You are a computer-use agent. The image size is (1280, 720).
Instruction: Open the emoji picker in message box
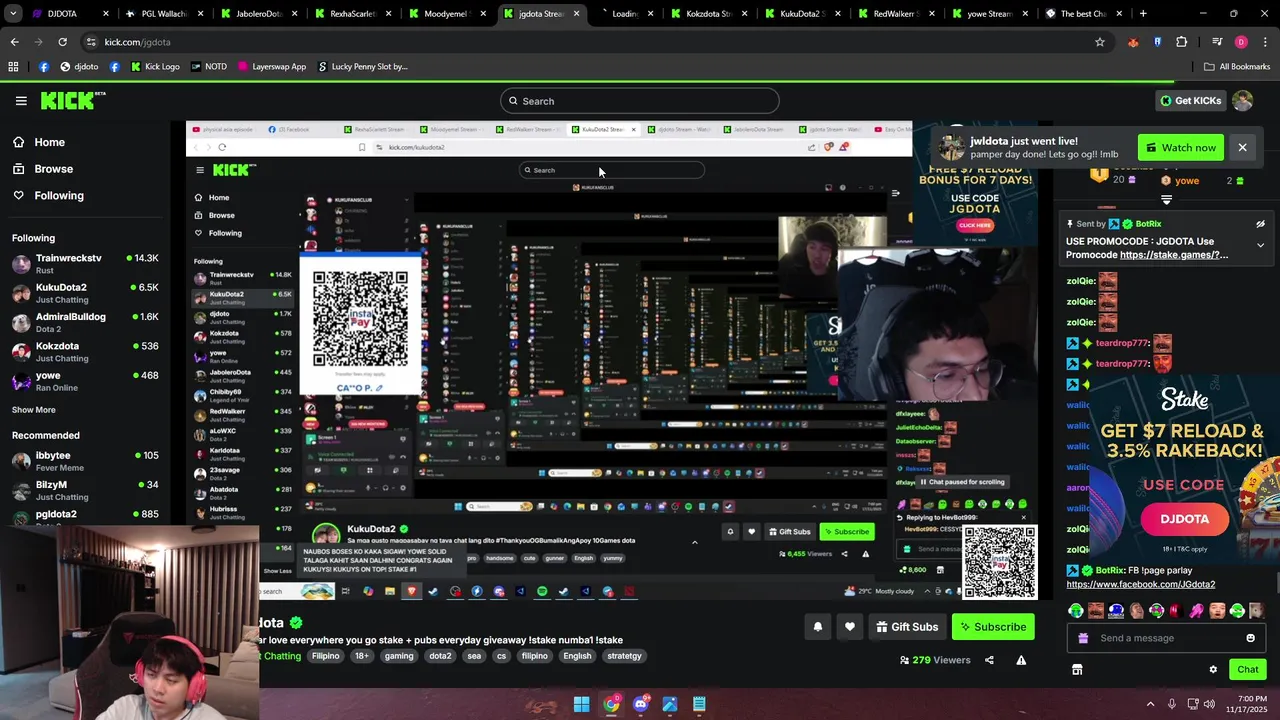[1250, 638]
